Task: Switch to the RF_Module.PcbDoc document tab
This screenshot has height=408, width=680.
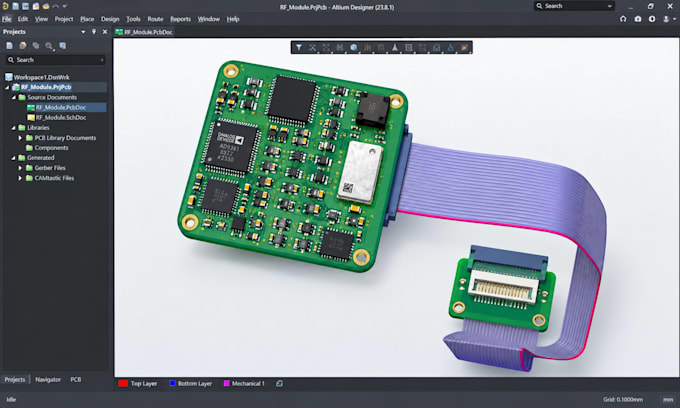Action: [144, 32]
